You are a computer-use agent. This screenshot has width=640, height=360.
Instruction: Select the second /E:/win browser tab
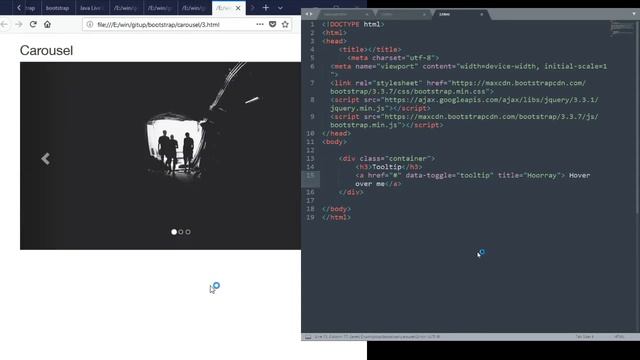(x=160, y=8)
